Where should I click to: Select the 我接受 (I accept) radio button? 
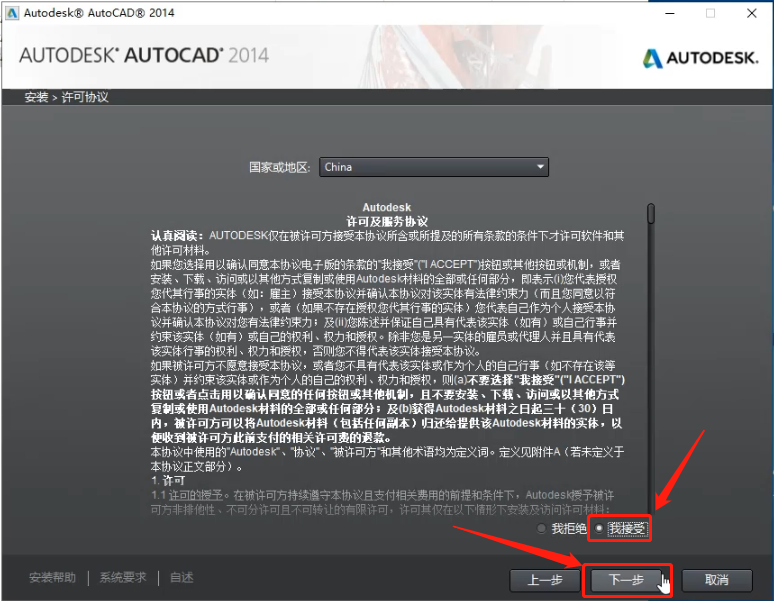pyautogui.click(x=599, y=528)
